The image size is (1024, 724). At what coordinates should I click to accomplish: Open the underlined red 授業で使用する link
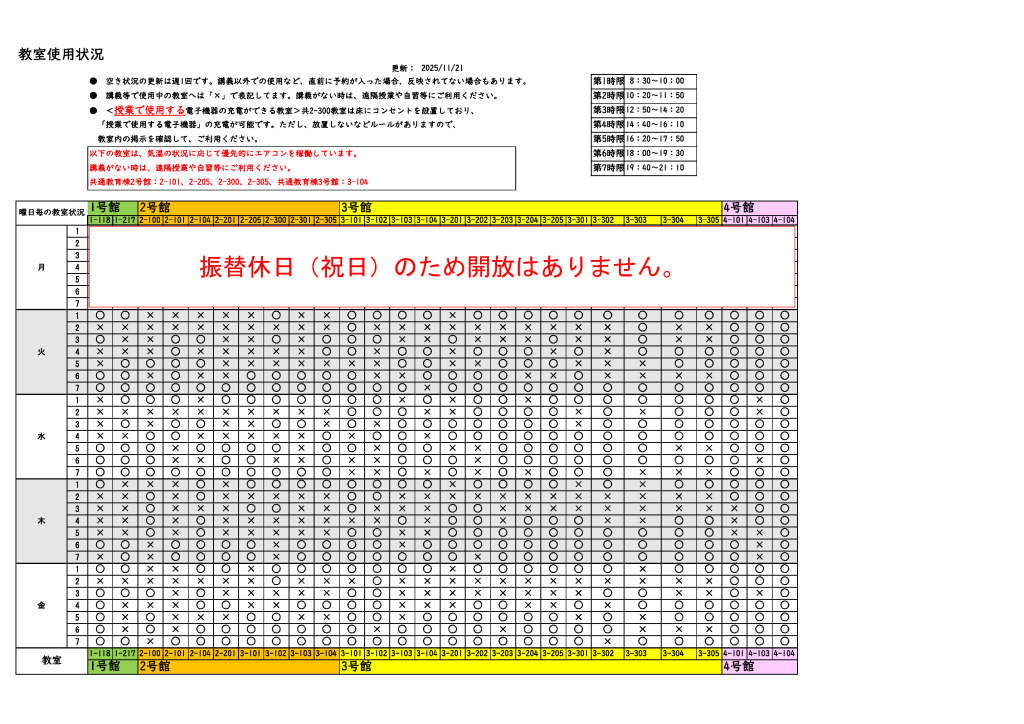149,110
